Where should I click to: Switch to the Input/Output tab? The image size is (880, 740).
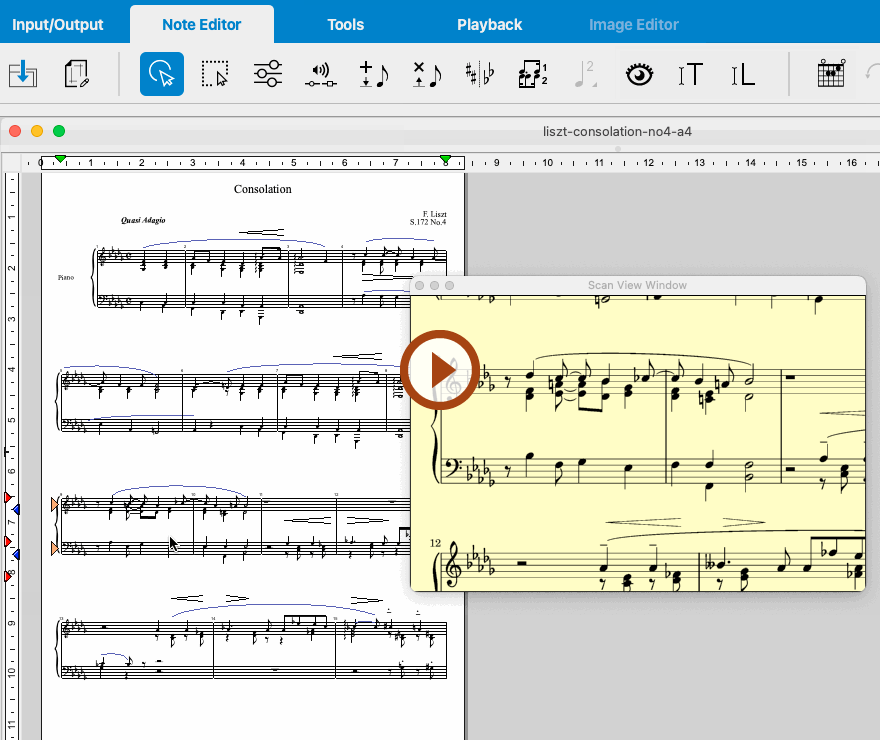pos(58,25)
